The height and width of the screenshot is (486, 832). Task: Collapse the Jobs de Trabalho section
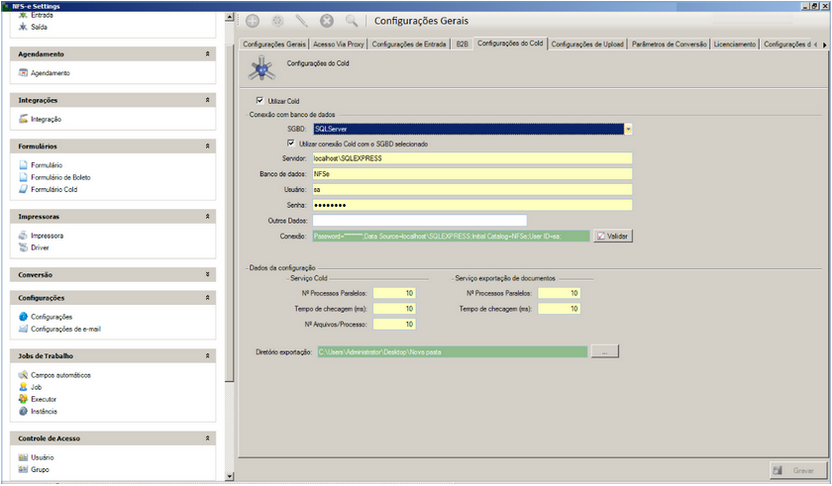pyautogui.click(x=207, y=356)
